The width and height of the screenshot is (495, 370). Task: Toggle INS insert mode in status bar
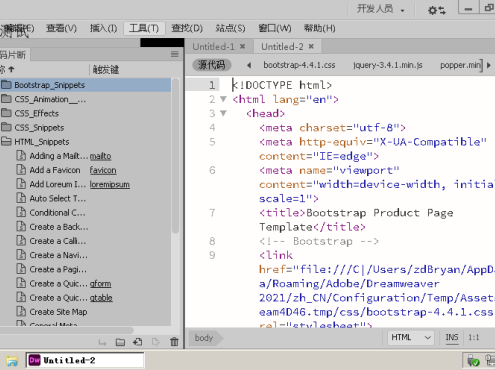coord(452,338)
